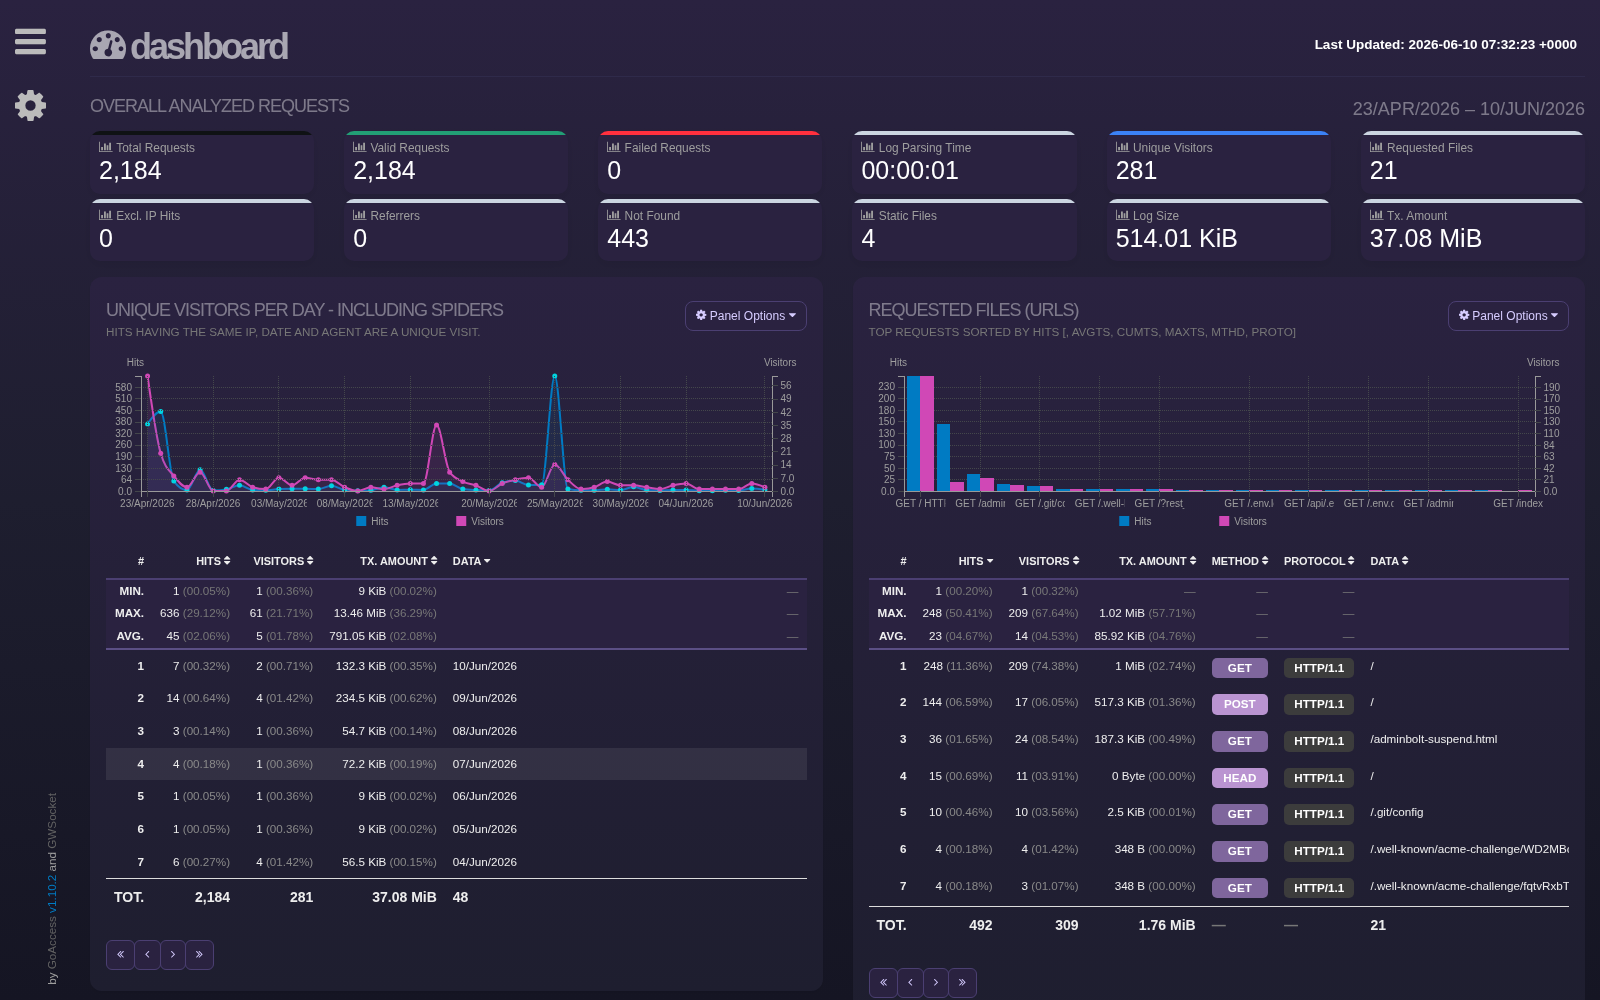The height and width of the screenshot is (1000, 1600).
Task: Click GET badge in the /adminbolt-suspend.html row
Action: point(1240,741)
